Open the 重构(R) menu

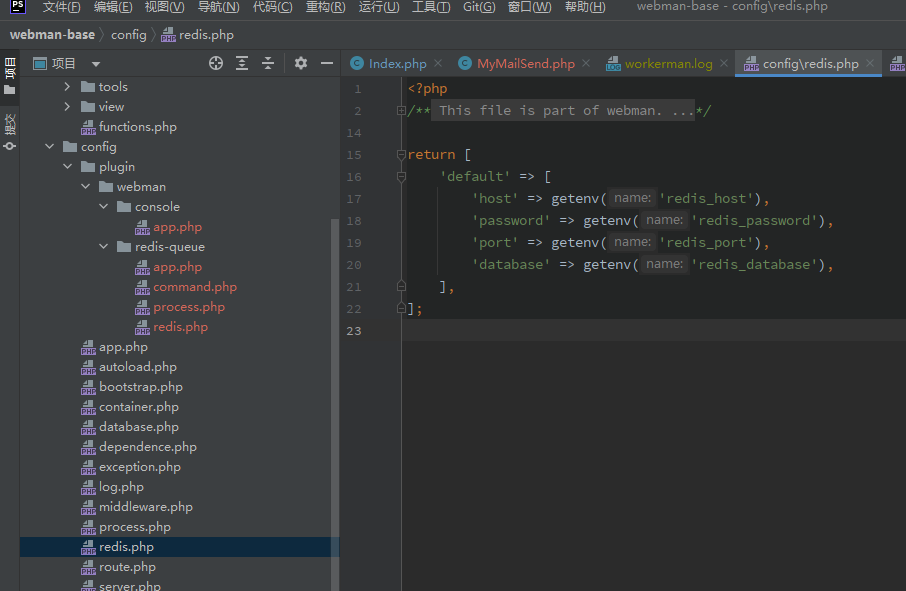(x=325, y=7)
